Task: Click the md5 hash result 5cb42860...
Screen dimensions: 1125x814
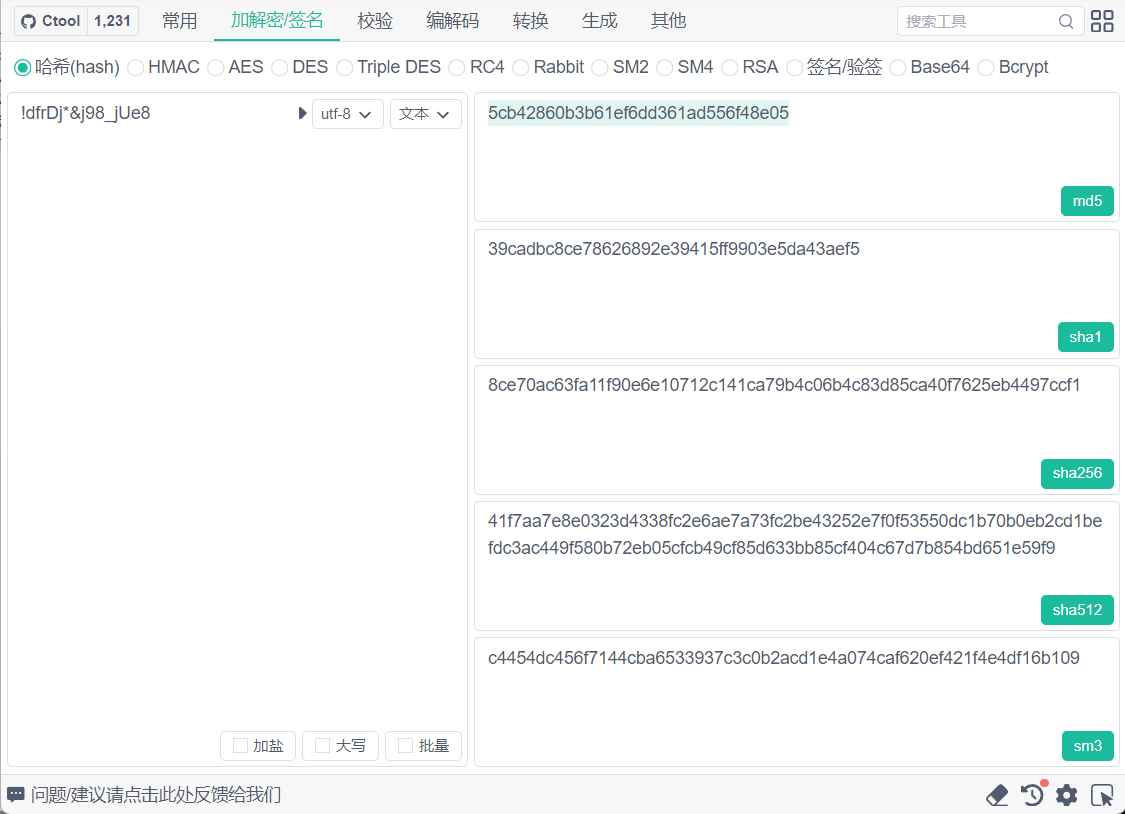Action: (x=638, y=113)
